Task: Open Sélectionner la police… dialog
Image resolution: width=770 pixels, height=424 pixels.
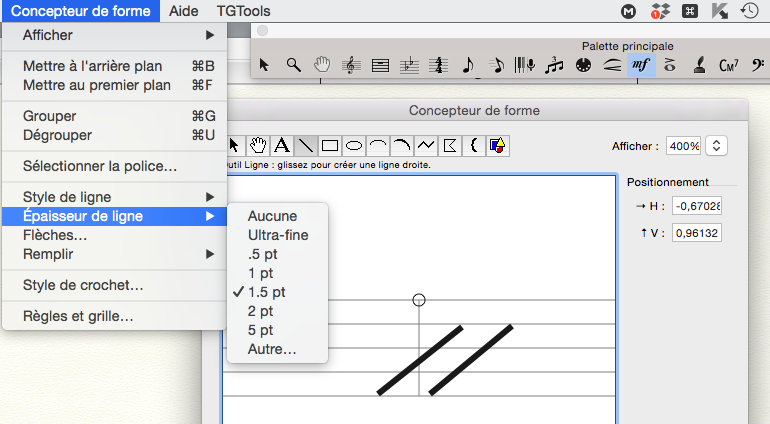Action: coord(100,165)
